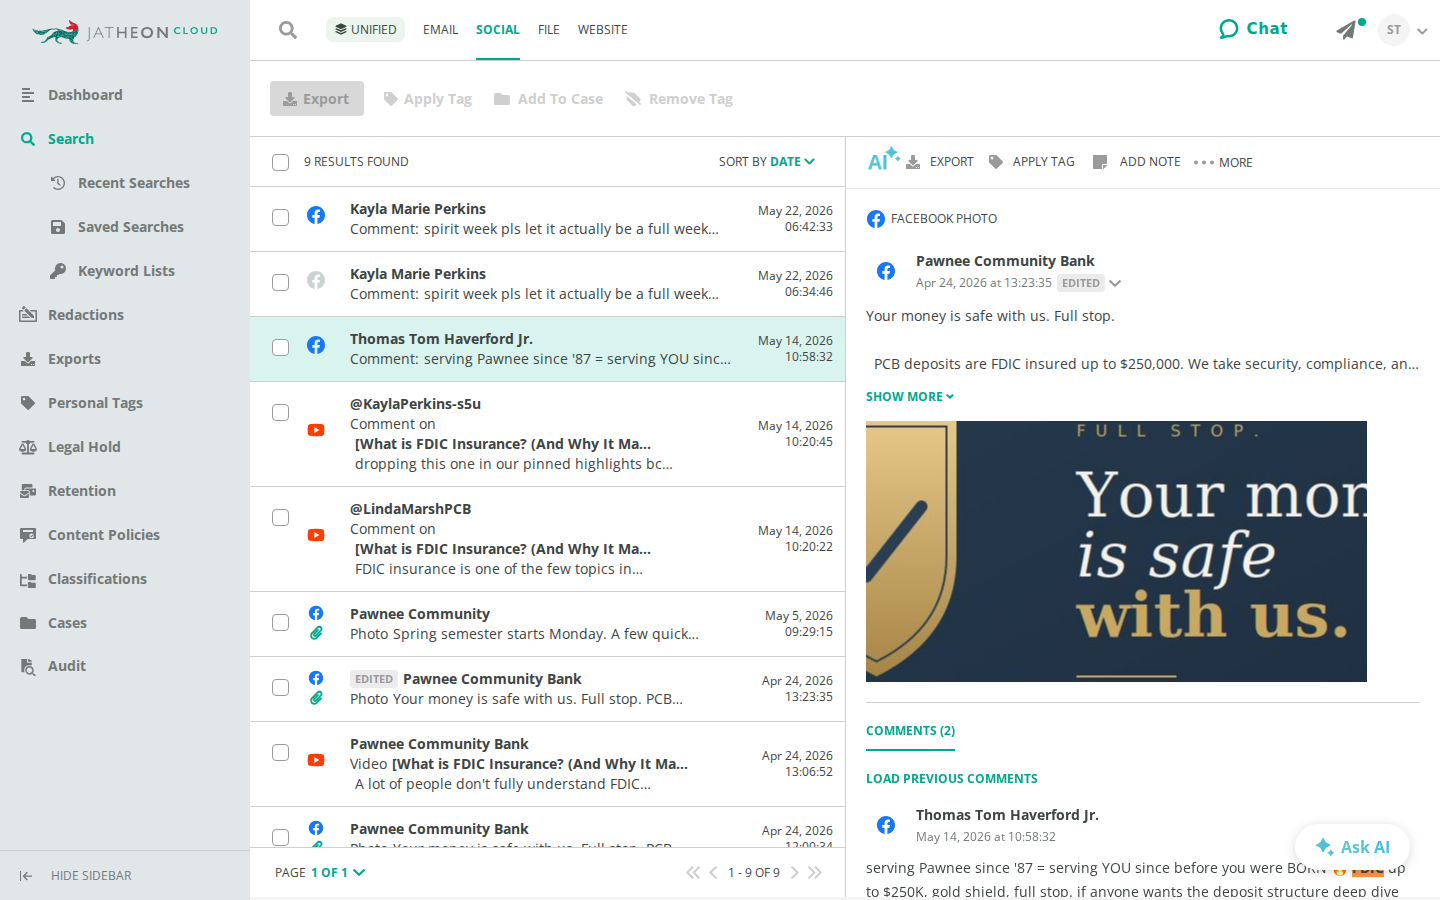Viewport: 1440px width, 900px height.
Task: Open Classifications in sidebar
Action: [x=97, y=579]
